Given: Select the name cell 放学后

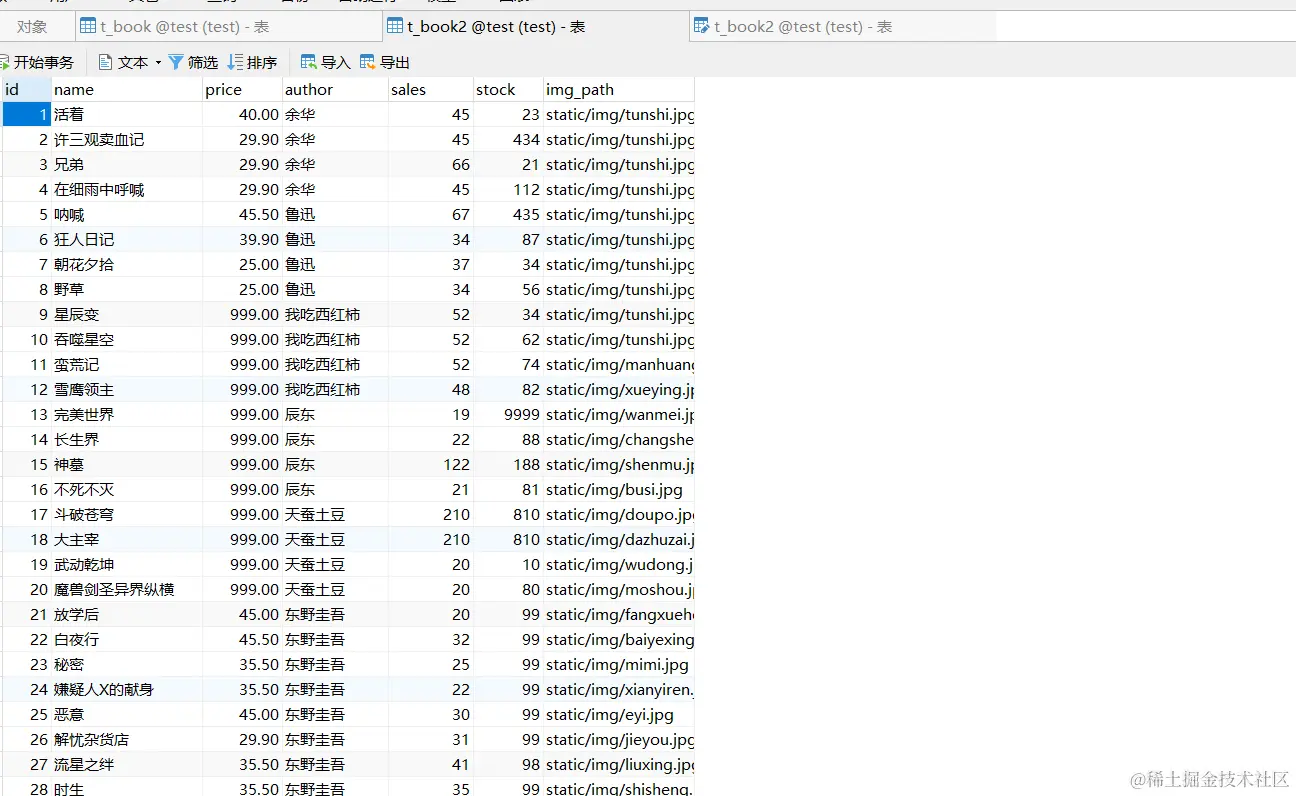Looking at the screenshot, I should tap(126, 614).
